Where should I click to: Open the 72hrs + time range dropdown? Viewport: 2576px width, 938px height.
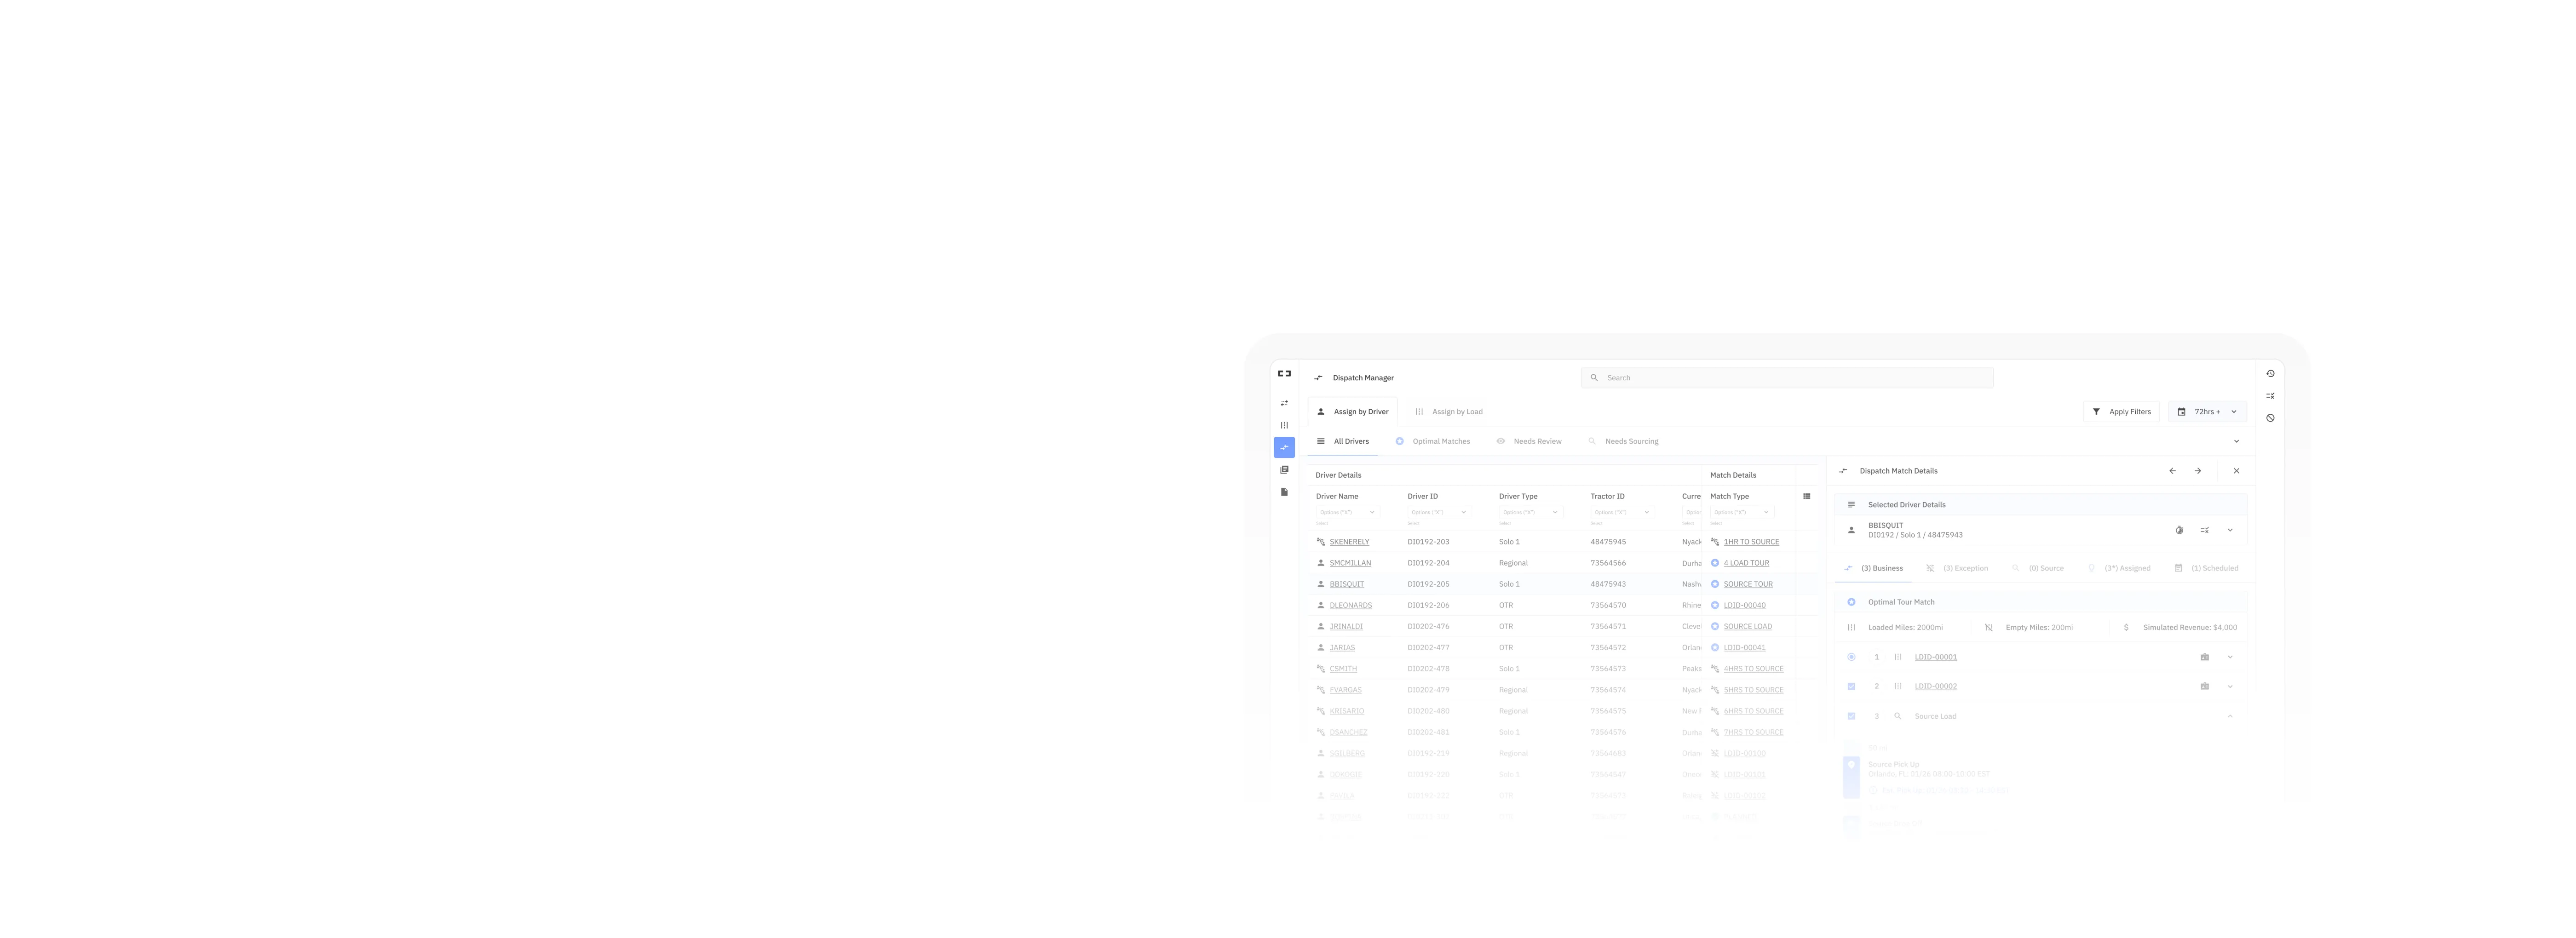2207,412
